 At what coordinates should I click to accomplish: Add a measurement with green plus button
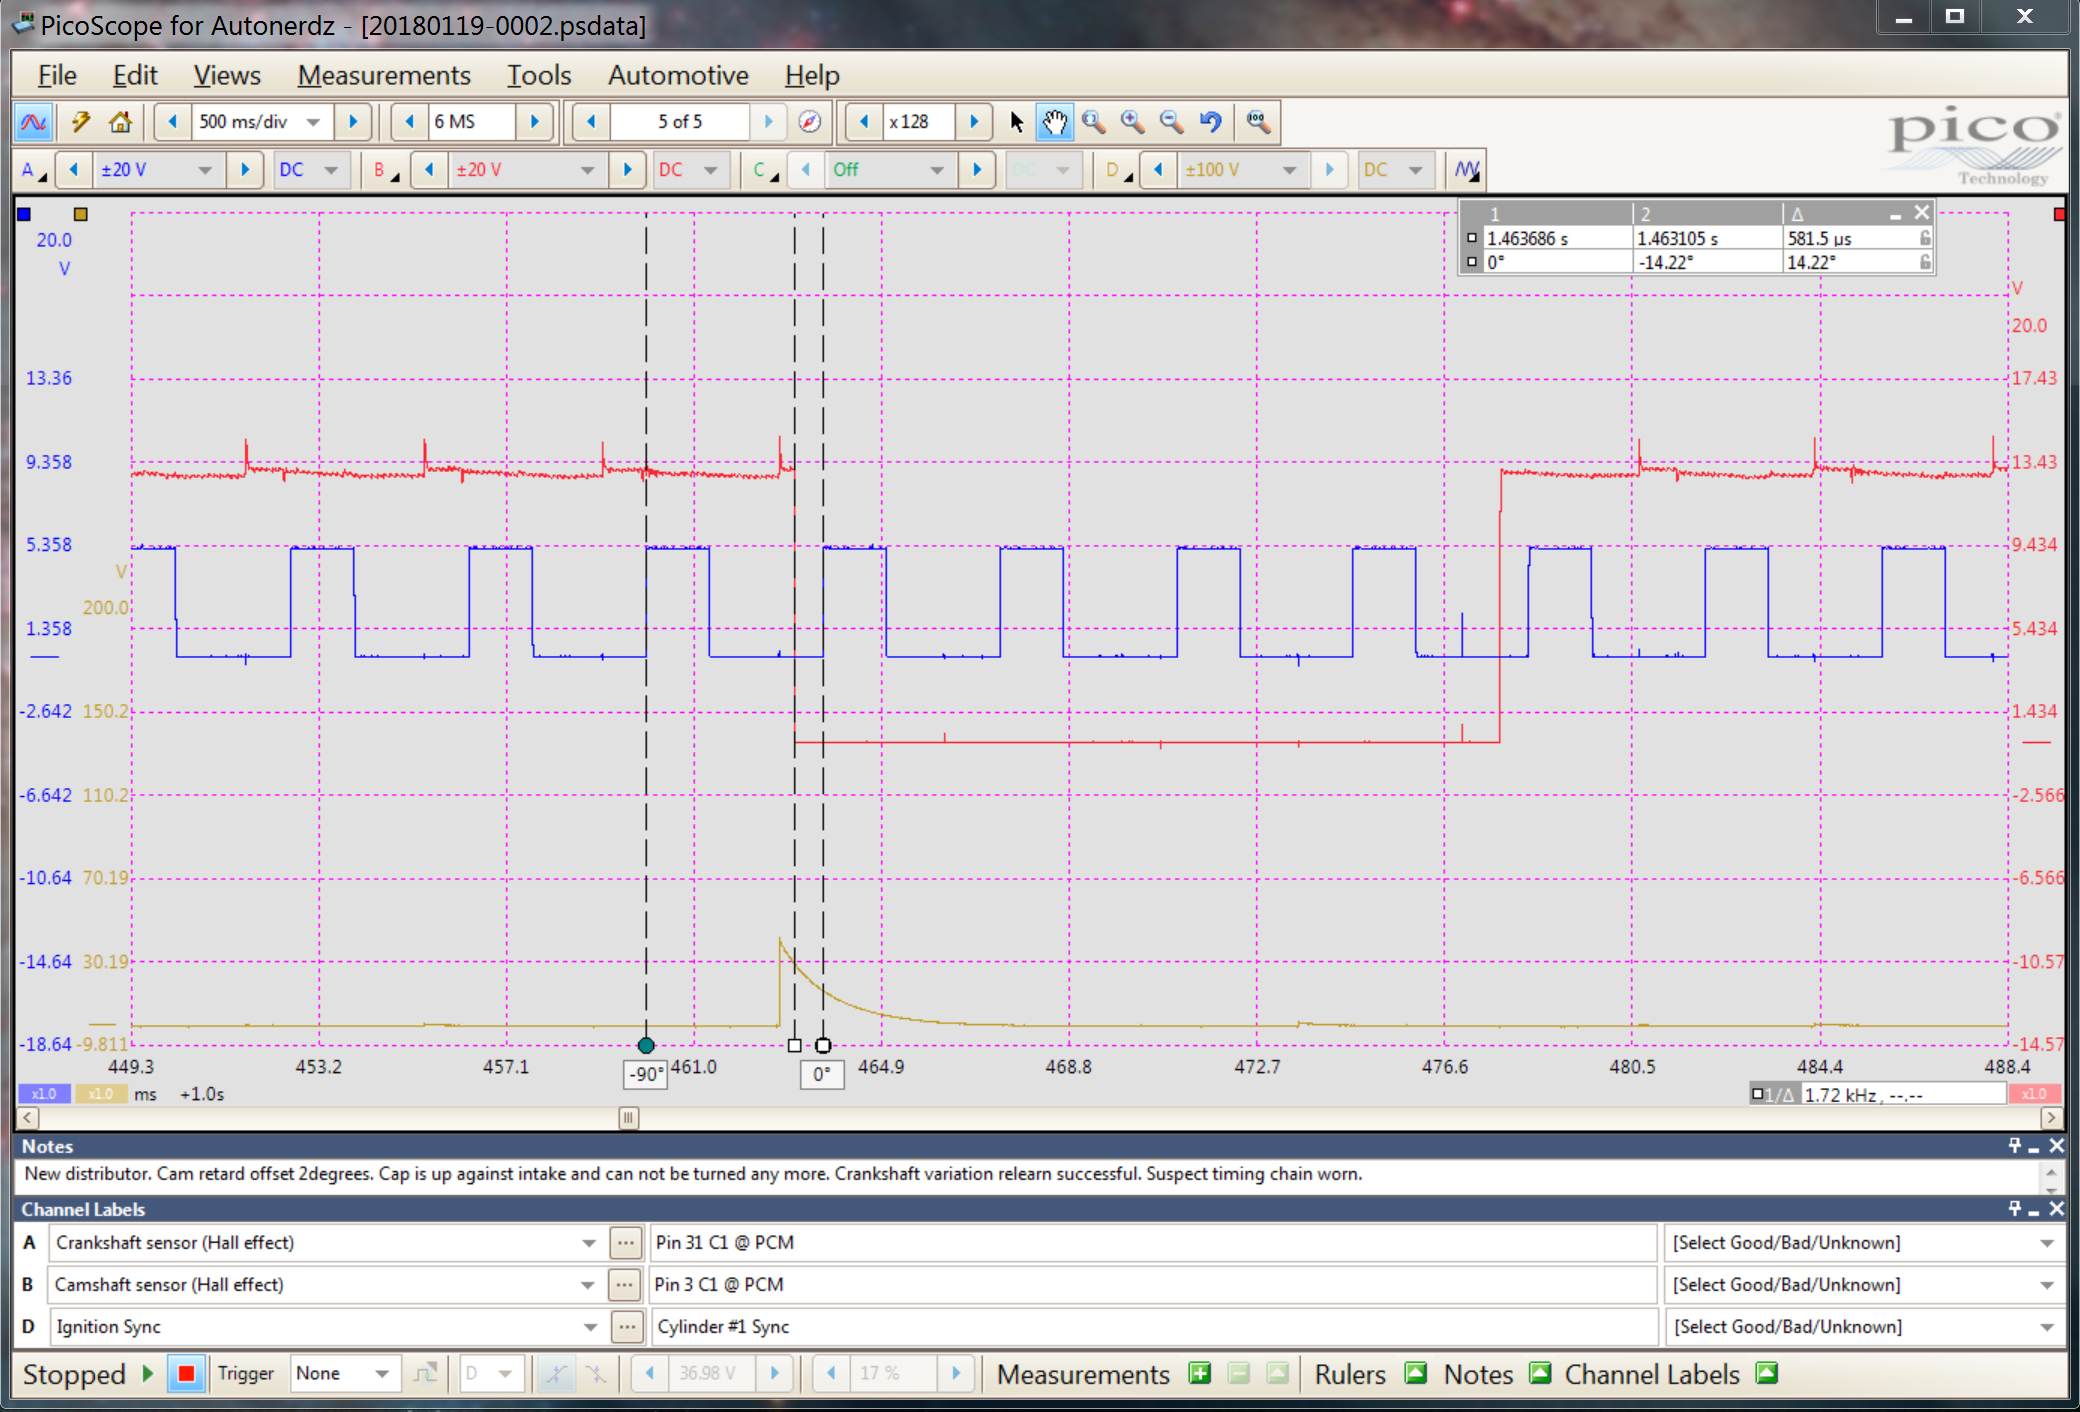1199,1374
